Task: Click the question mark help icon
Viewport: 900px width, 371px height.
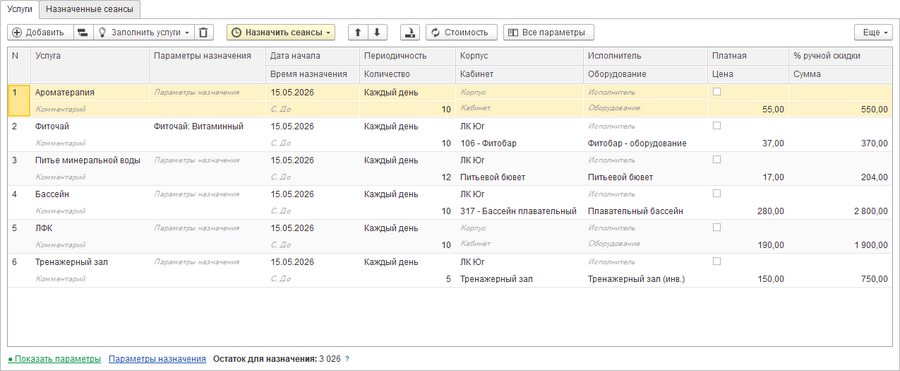Action: (x=347, y=359)
